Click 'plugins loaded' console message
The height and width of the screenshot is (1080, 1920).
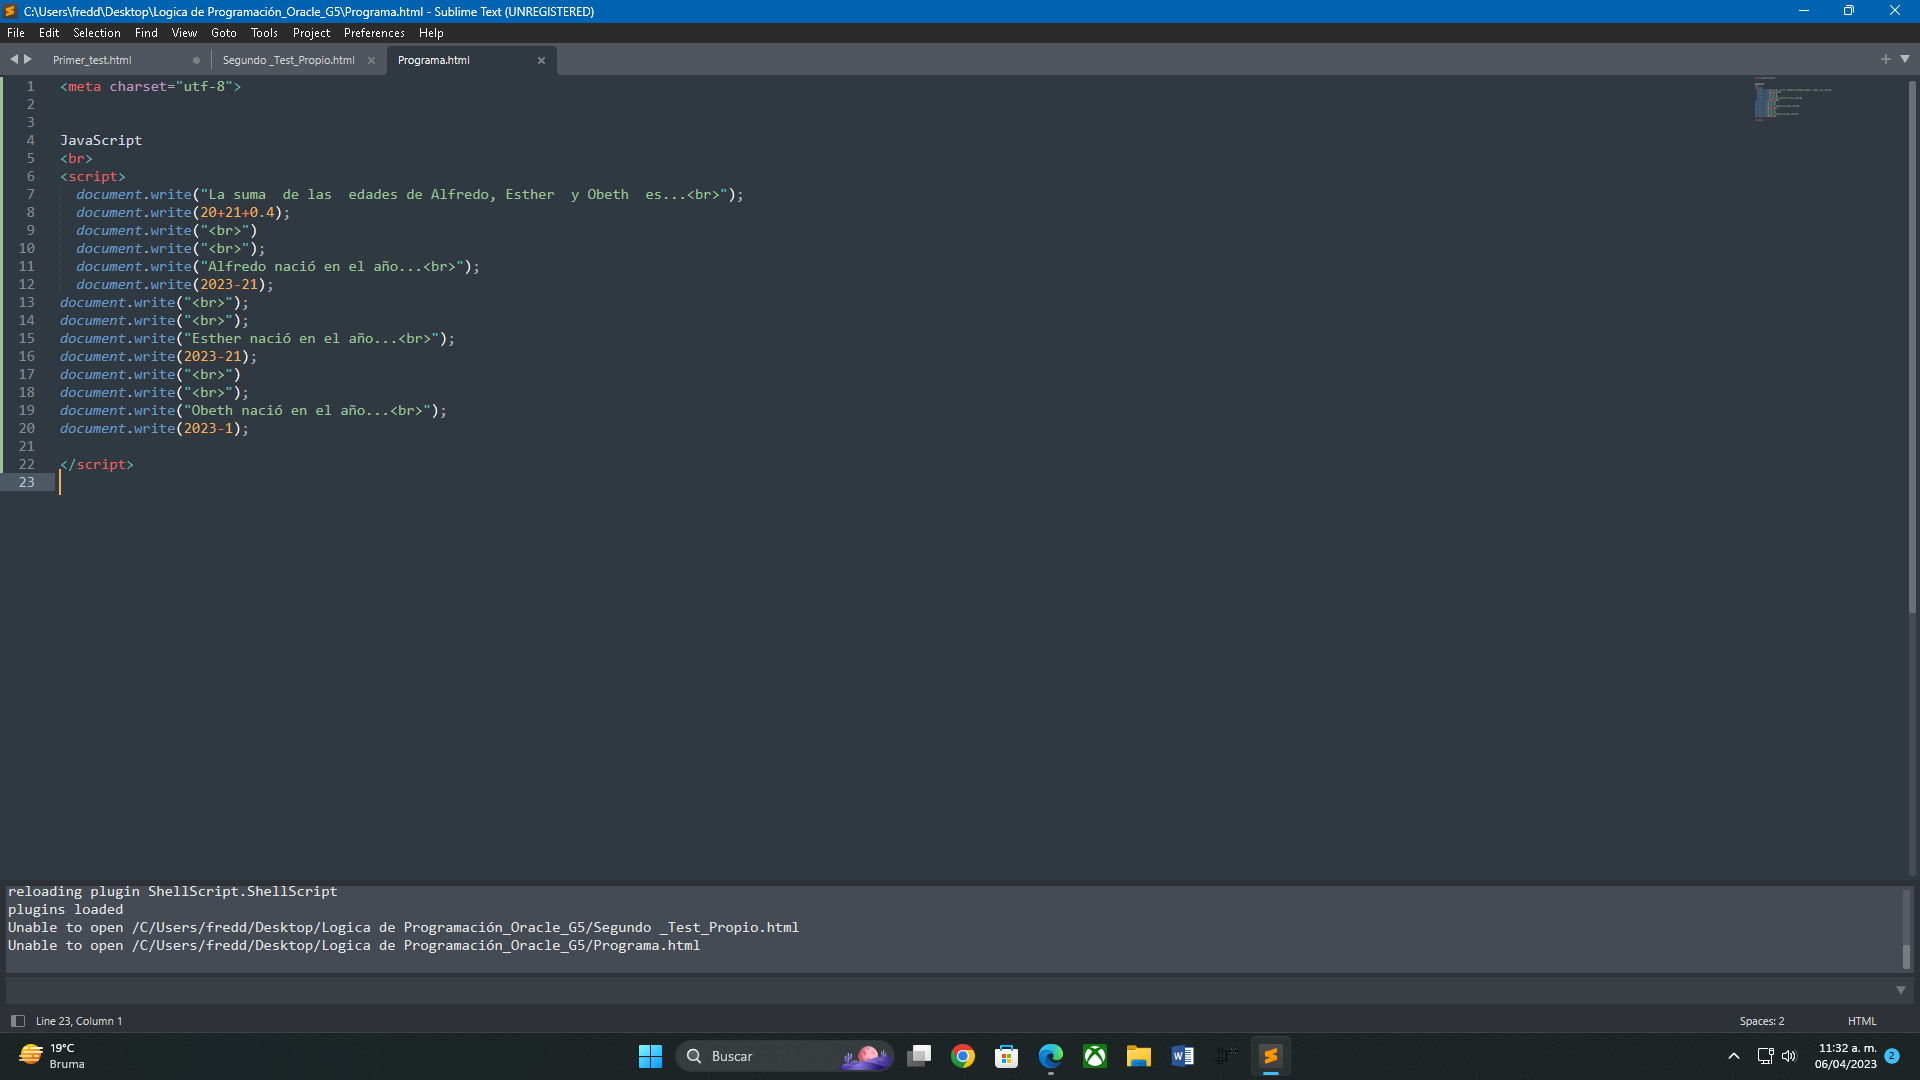click(66, 910)
